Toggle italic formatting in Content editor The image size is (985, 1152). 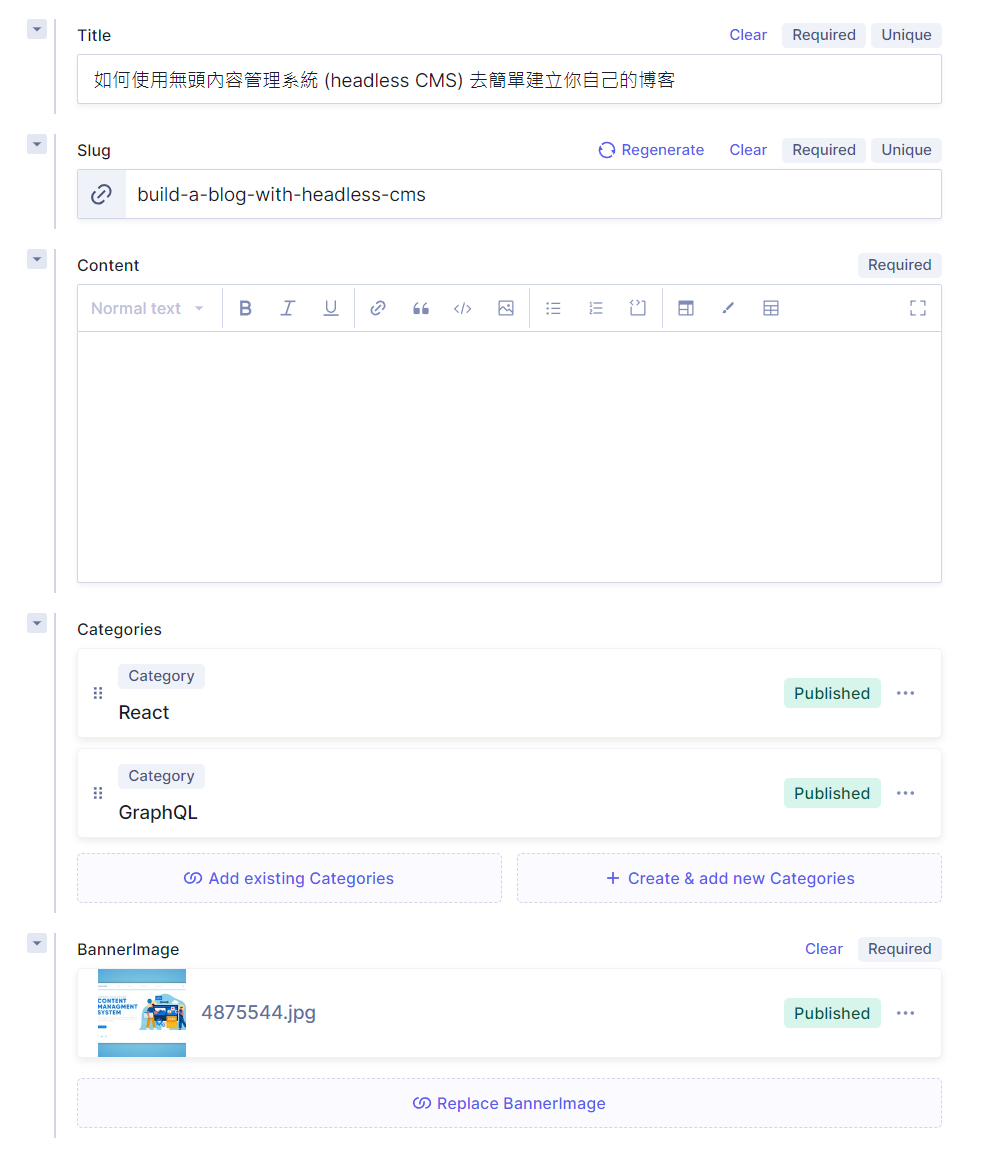pos(288,309)
